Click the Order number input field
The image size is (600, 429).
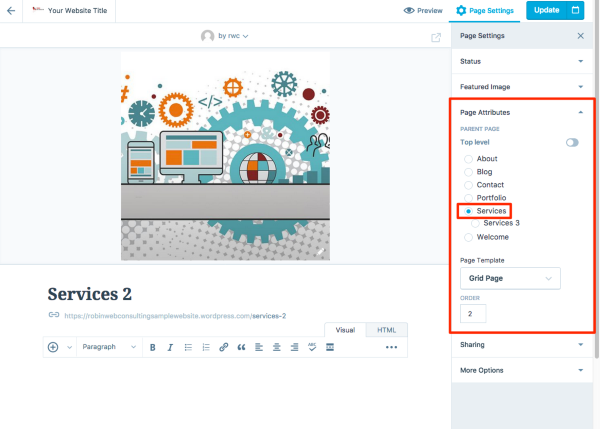click(473, 314)
